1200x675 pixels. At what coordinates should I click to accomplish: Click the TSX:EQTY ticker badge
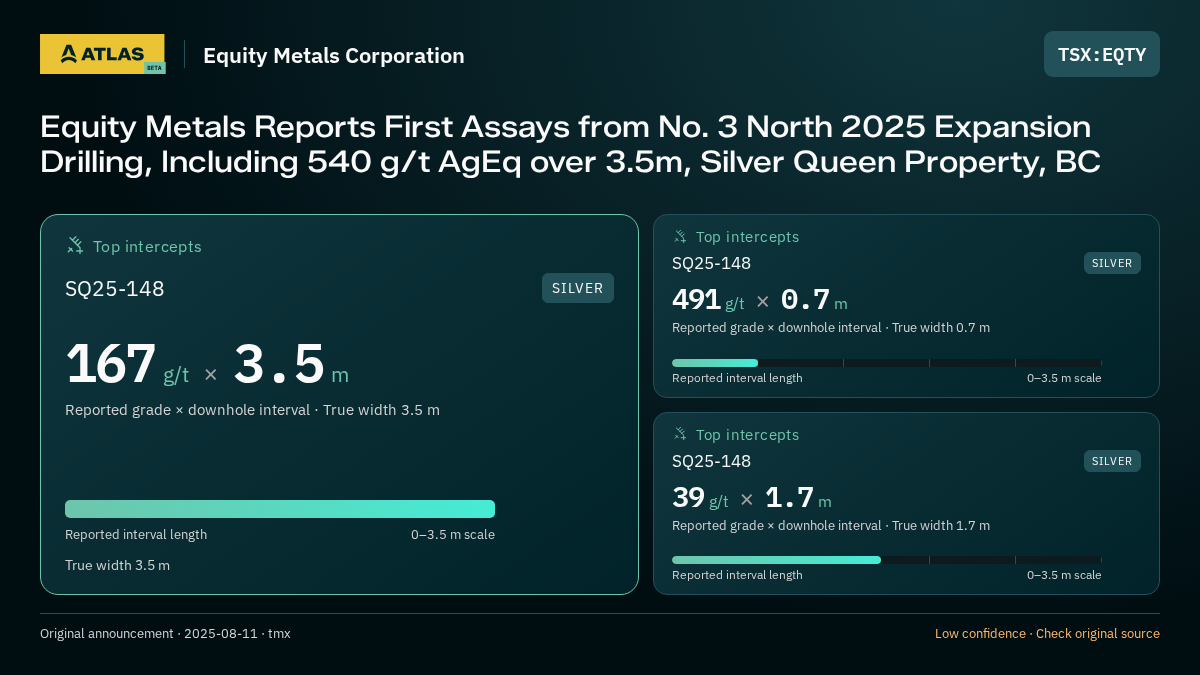click(x=1102, y=54)
